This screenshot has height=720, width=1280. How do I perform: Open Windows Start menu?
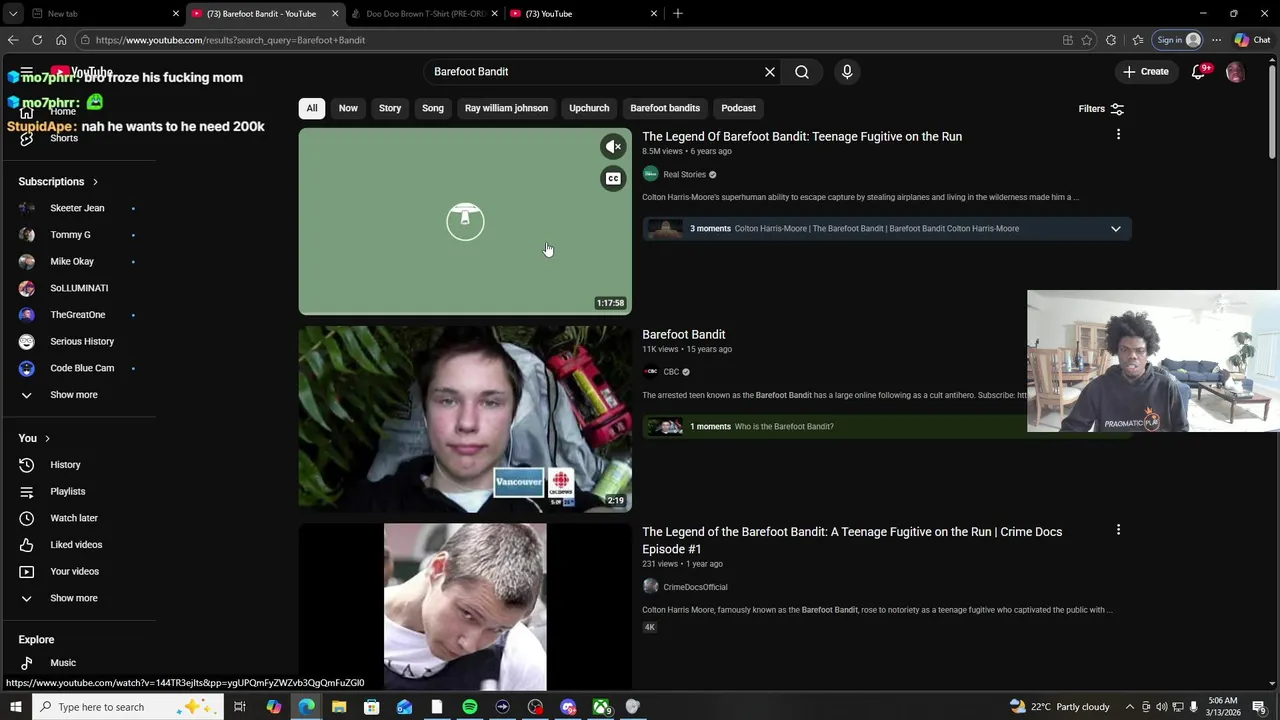point(15,707)
